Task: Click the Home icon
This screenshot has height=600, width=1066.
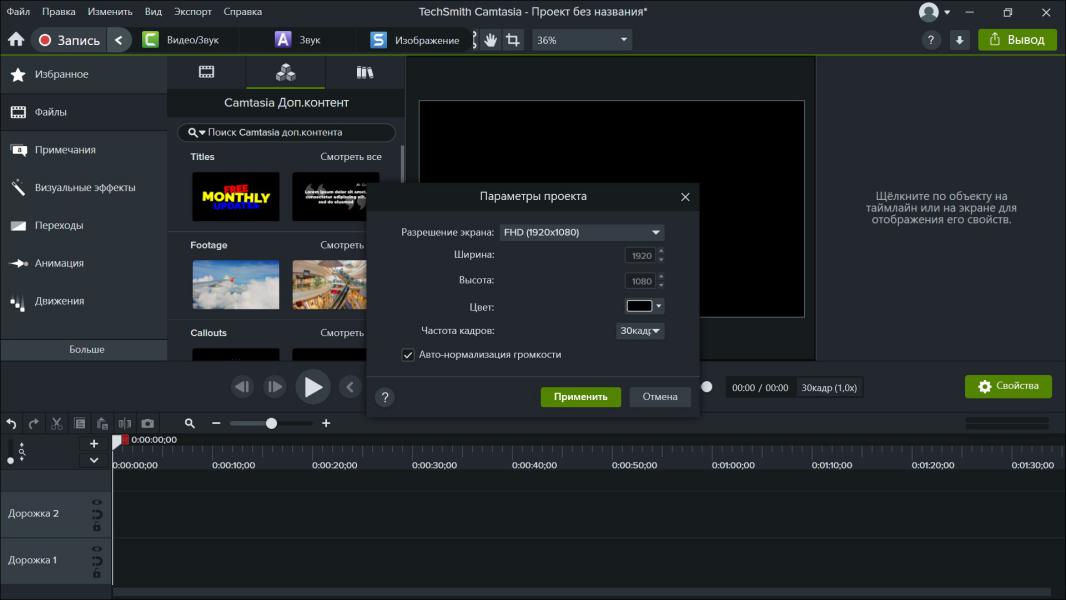Action: tap(16, 40)
